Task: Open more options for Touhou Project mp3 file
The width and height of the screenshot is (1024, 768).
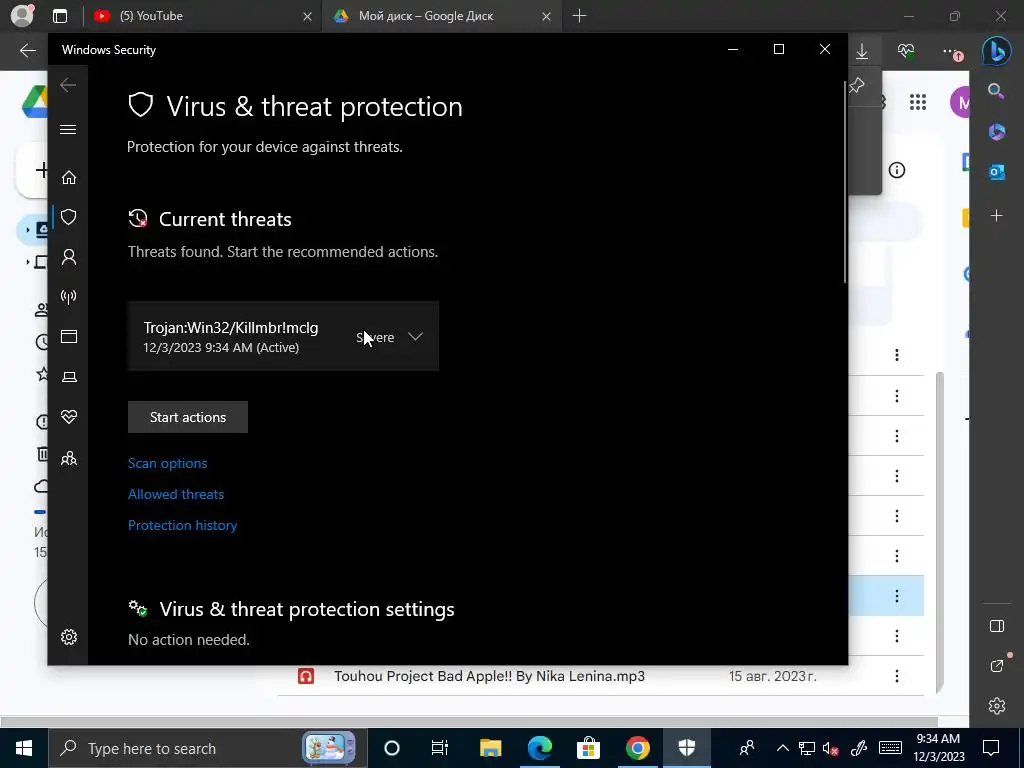Action: click(897, 676)
